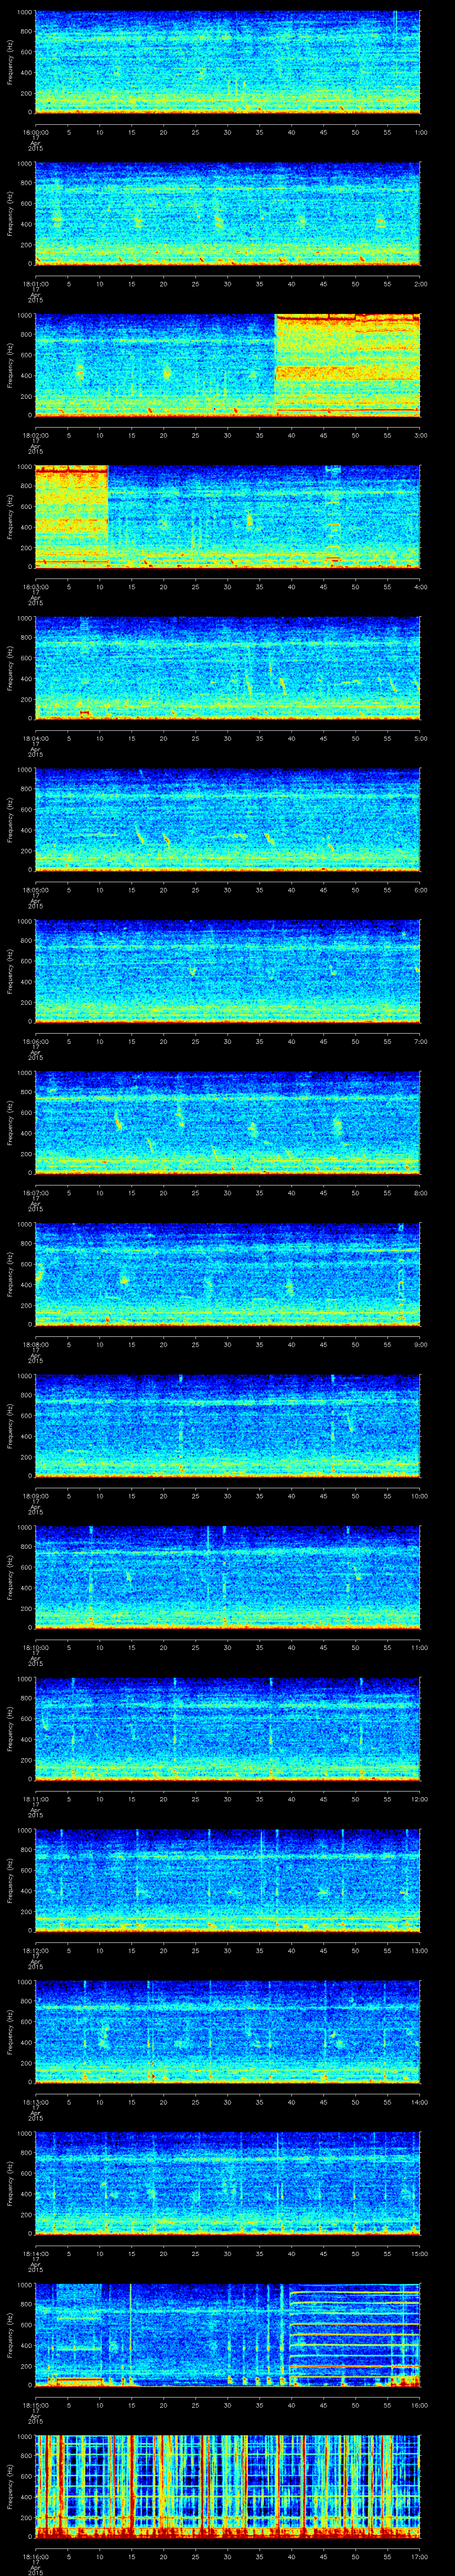This screenshot has height=2576, width=455.
Task: Click the 18:16:00 start time label
Action: [x=35, y=2557]
